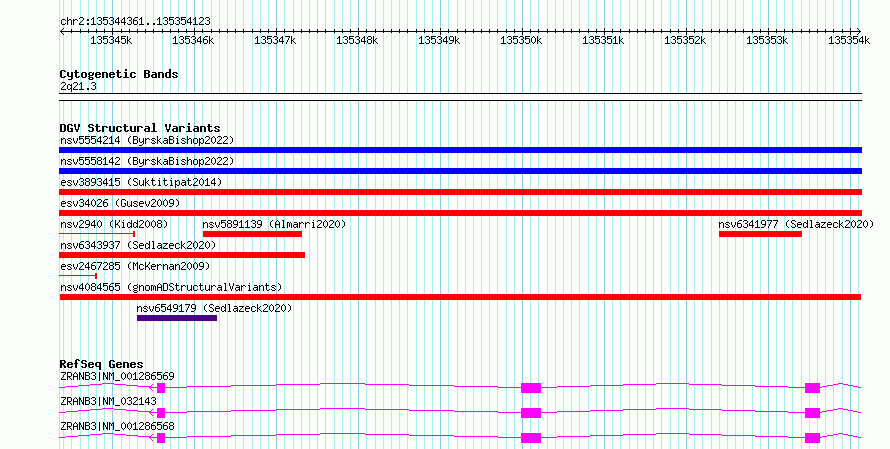The image size is (890, 449).
Task: Select the purple nsv6549179 variant bar
Action: (177, 318)
